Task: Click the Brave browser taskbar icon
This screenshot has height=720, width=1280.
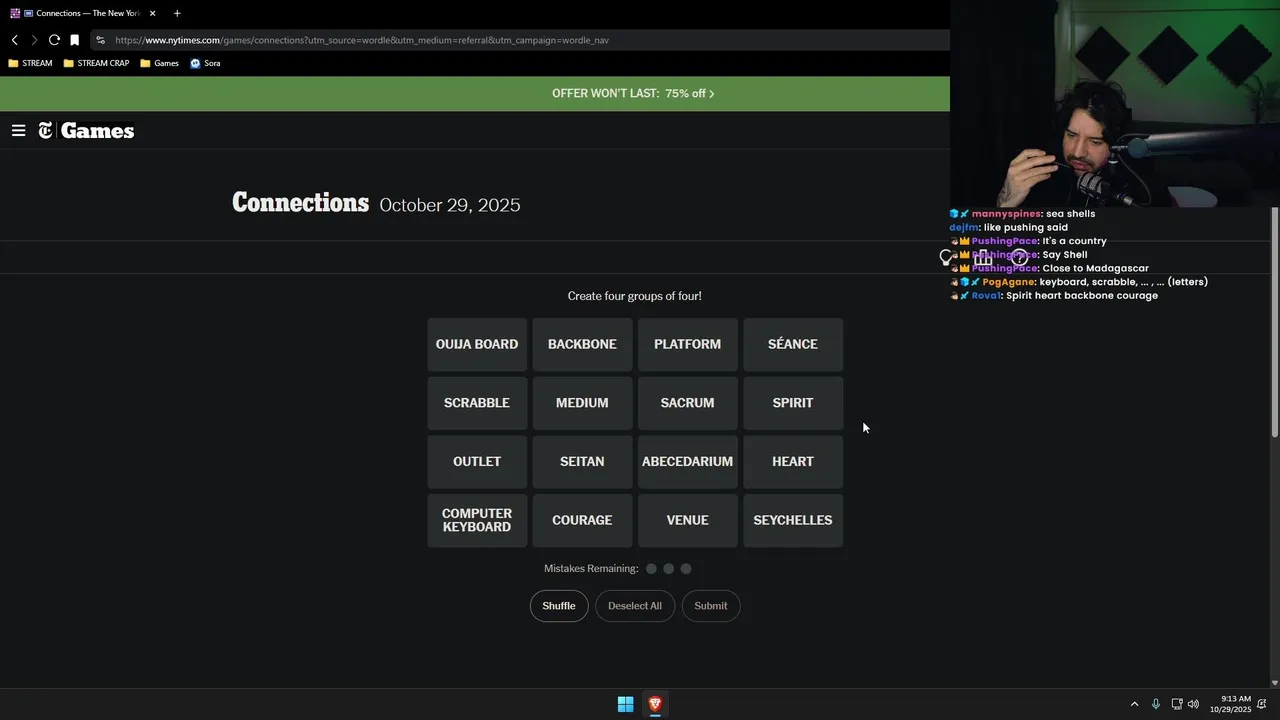Action: pos(655,704)
